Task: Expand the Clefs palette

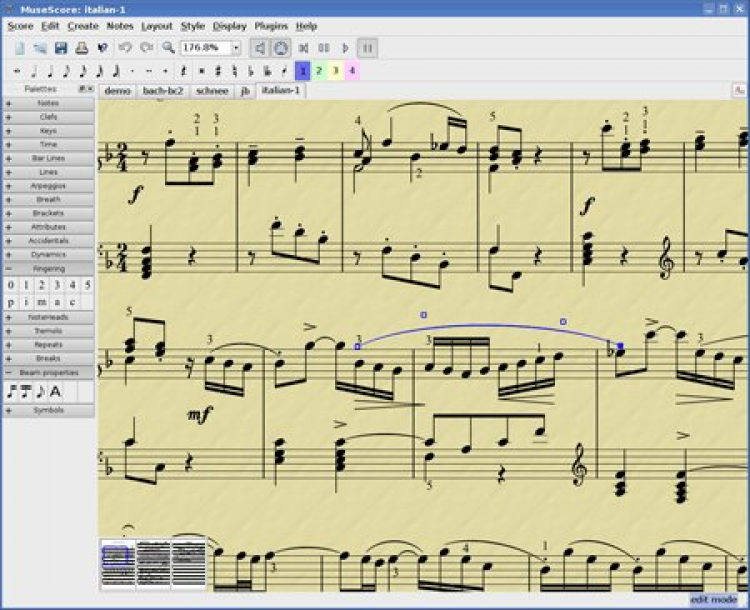Action: click(x=48, y=117)
